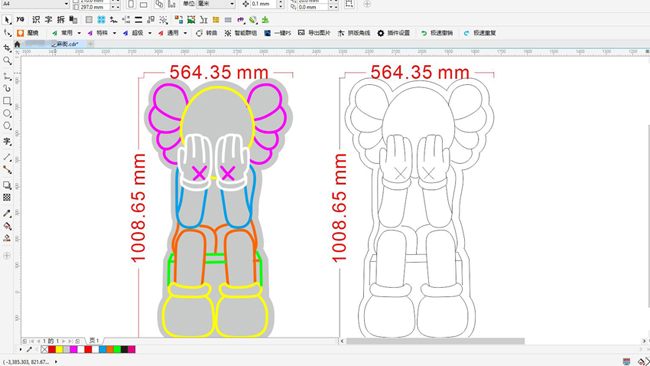Select the Eyedropper tool in toolbox
Viewport: 650px width, 366px height.
click(7, 213)
